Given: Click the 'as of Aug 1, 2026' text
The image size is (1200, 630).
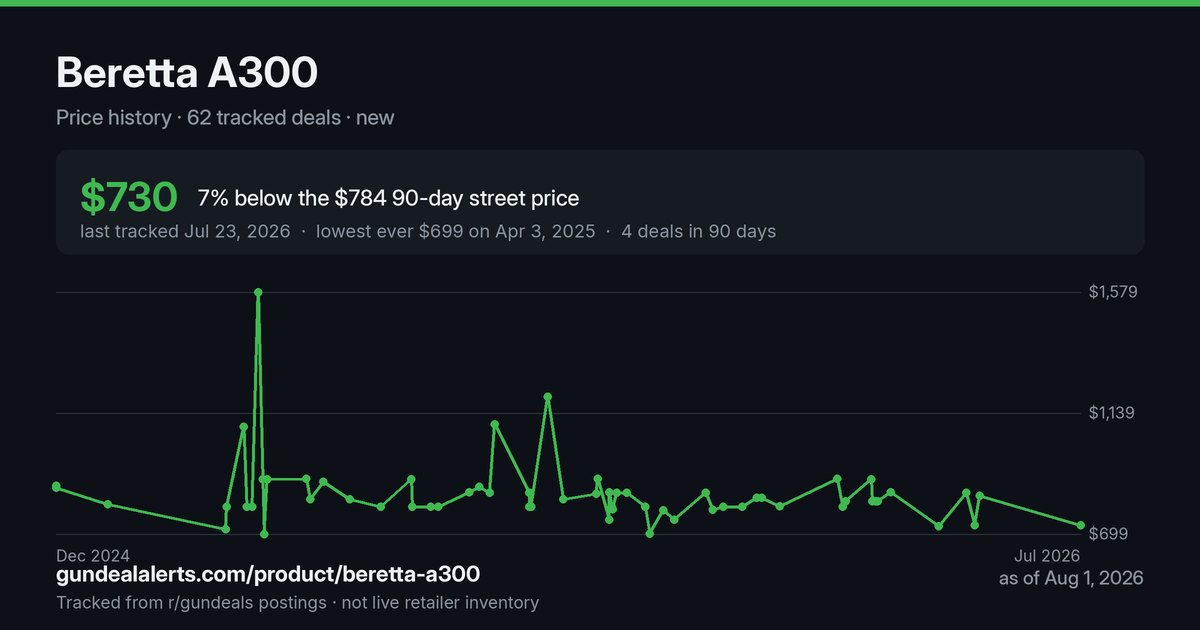Looking at the screenshot, I should (x=1071, y=579).
